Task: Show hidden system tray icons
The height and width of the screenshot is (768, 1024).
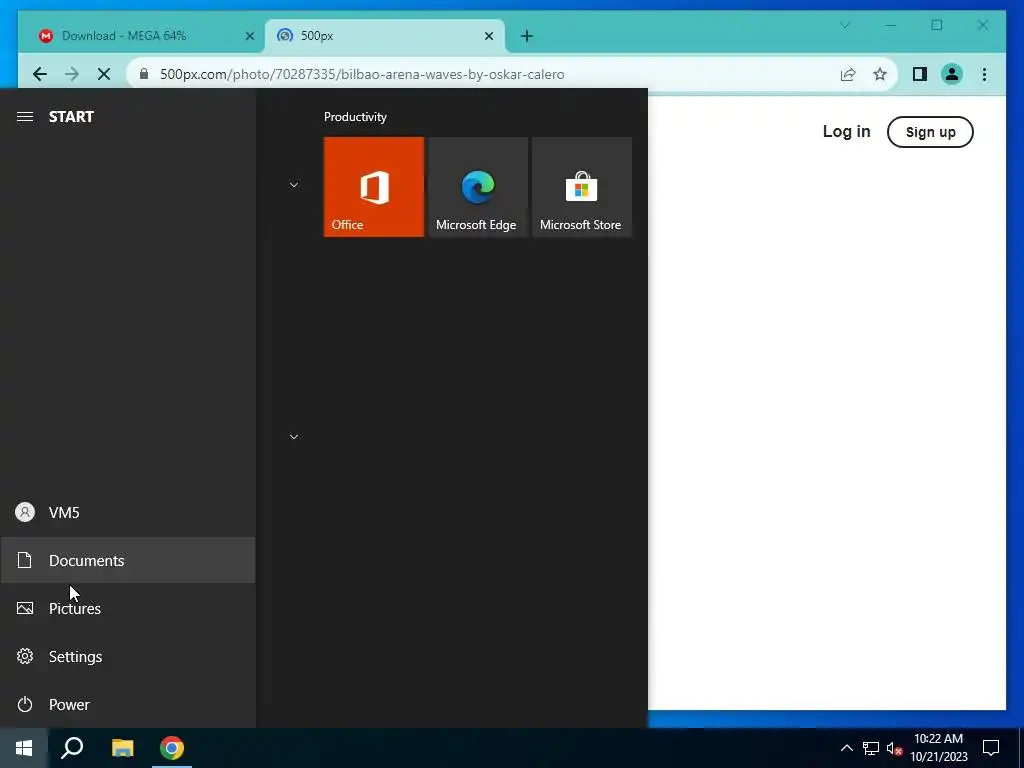Action: point(846,748)
